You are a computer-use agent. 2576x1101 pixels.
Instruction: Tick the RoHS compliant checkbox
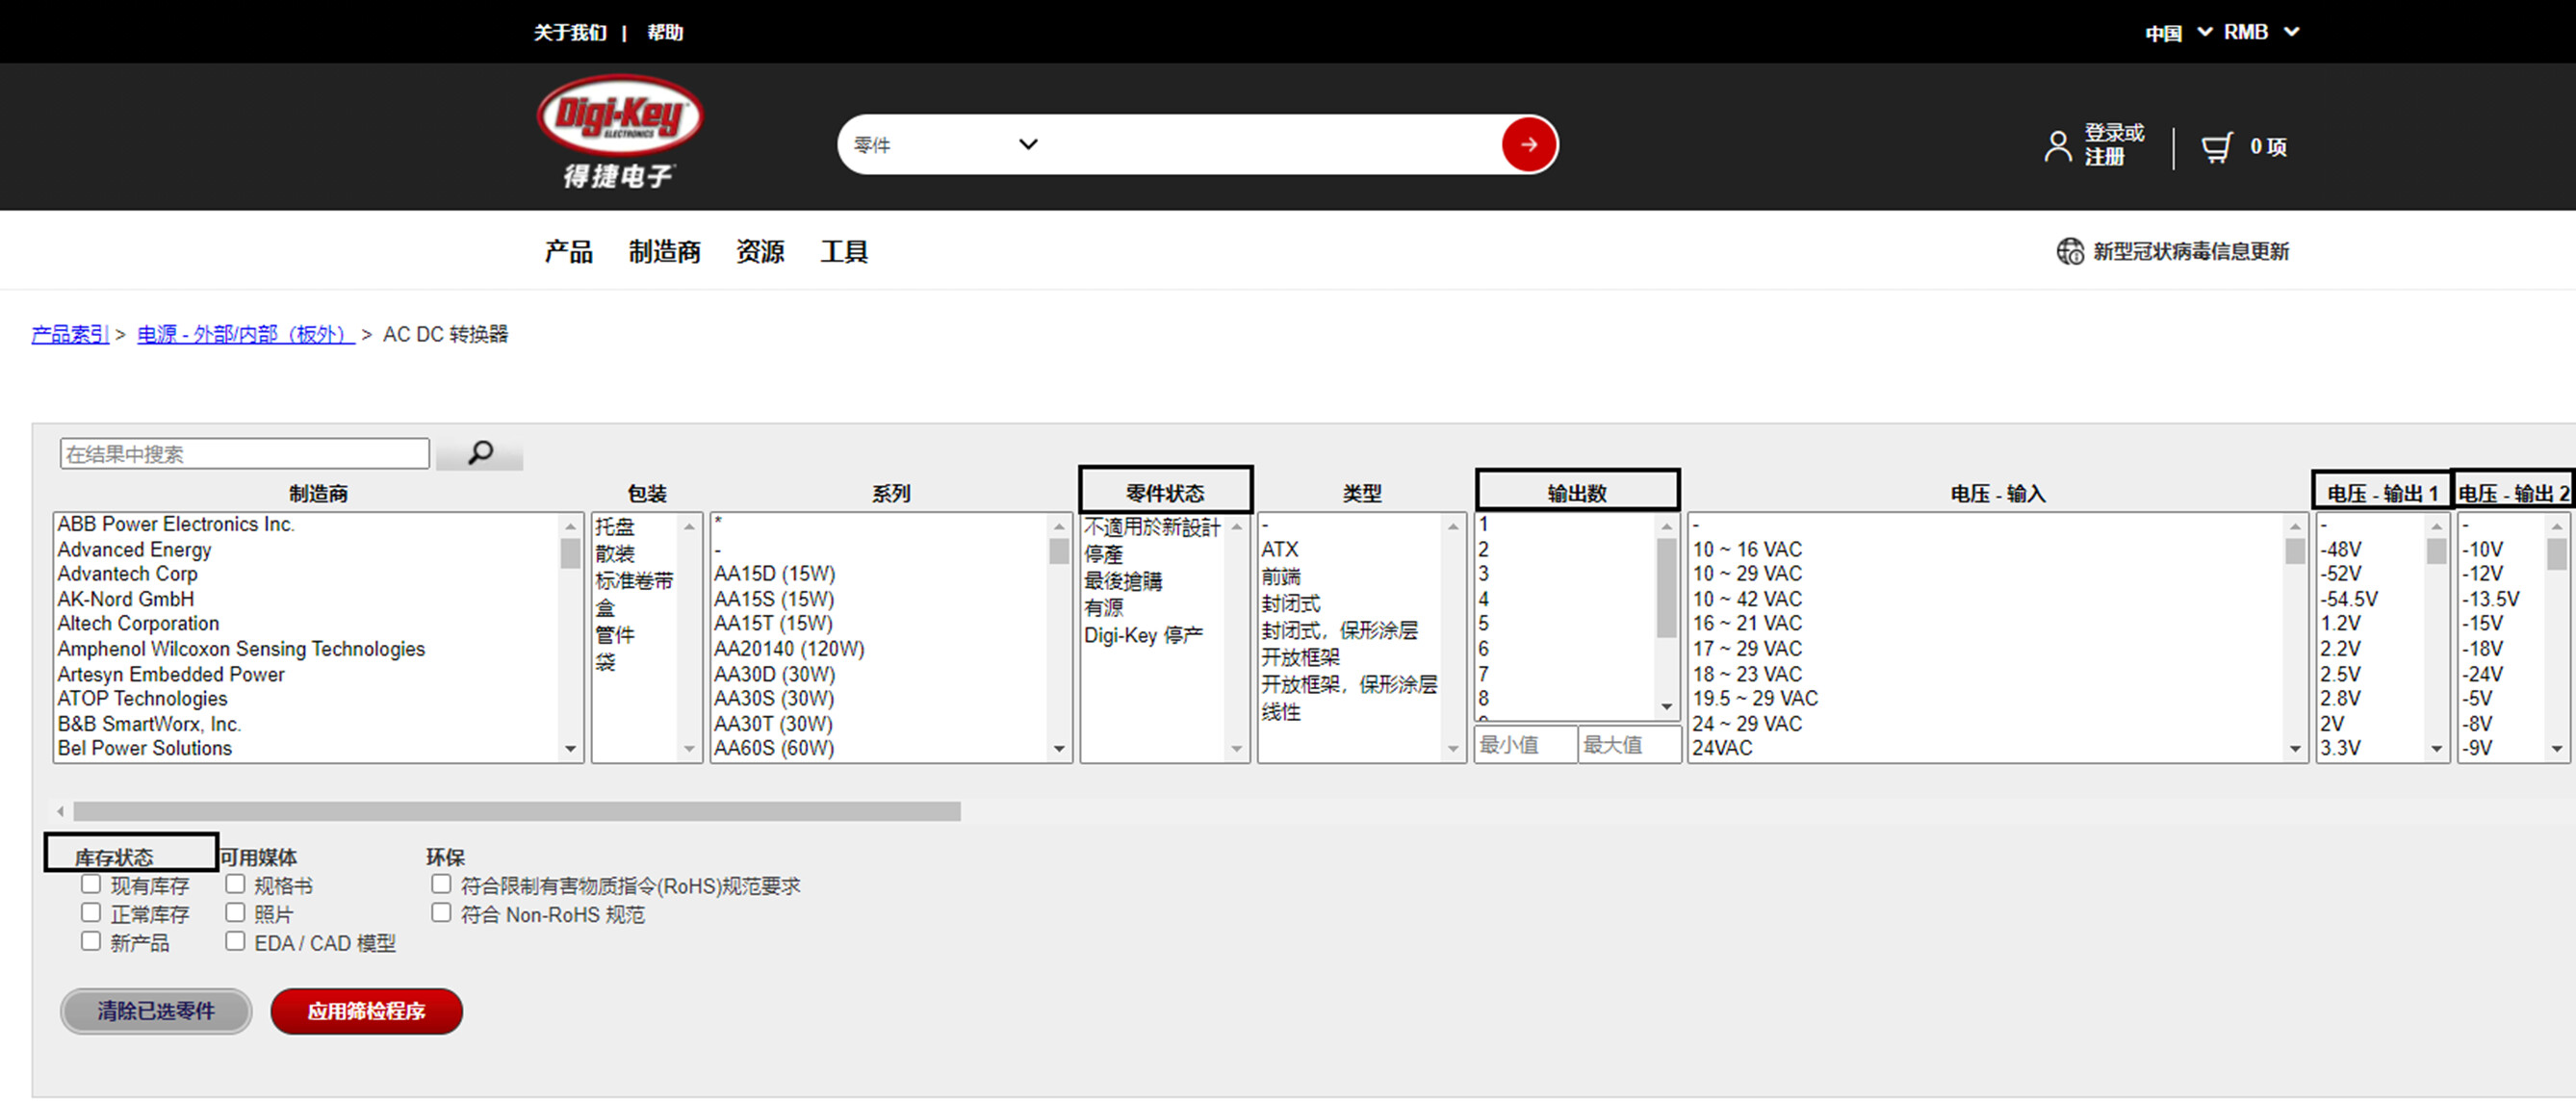point(441,884)
